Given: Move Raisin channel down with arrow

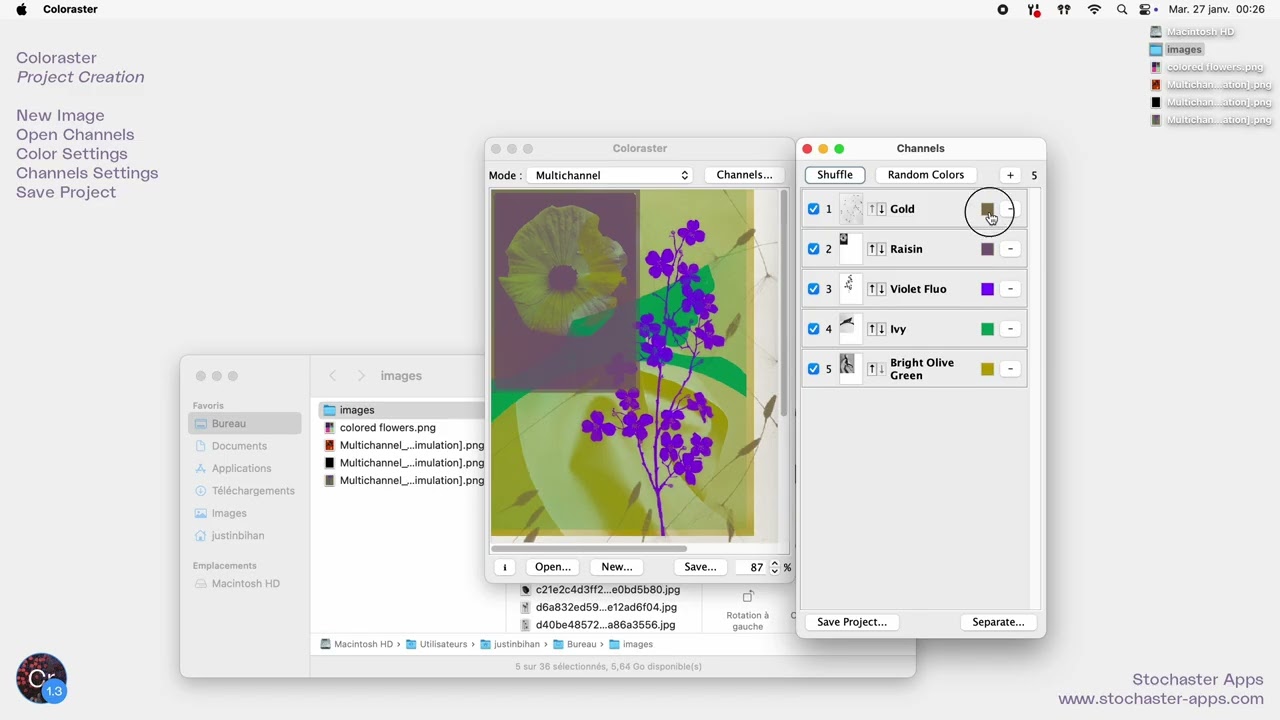Looking at the screenshot, I should tap(882, 249).
